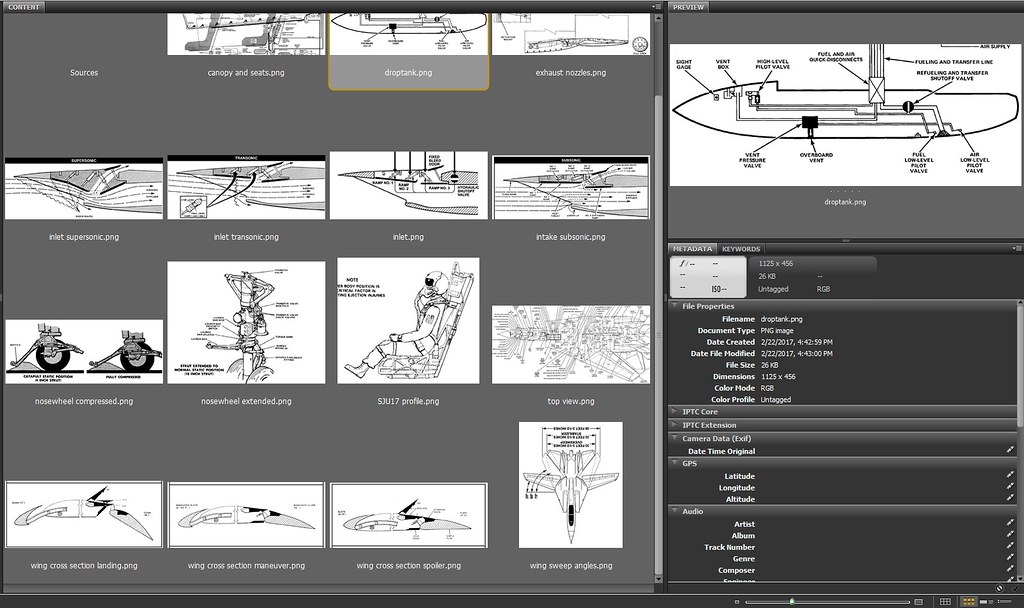Viewport: 1024px width, 608px height.
Task: Click the pencil icon for Album
Action: click(x=1010, y=536)
